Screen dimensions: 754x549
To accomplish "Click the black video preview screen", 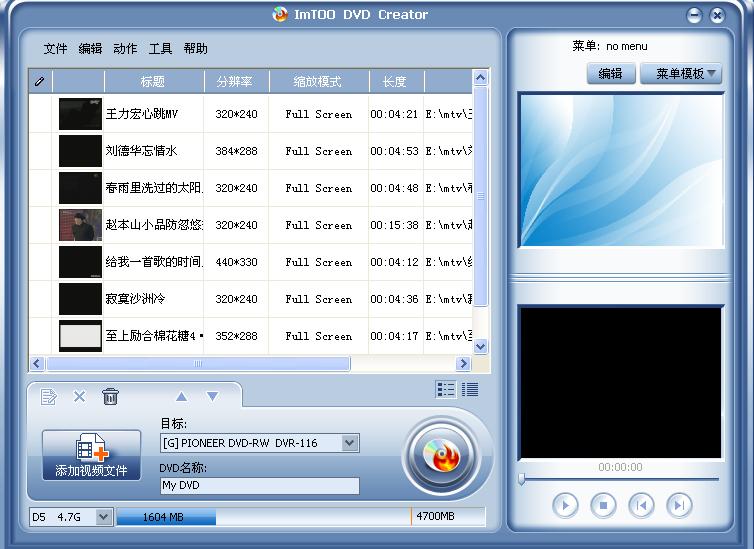I will tap(621, 383).
